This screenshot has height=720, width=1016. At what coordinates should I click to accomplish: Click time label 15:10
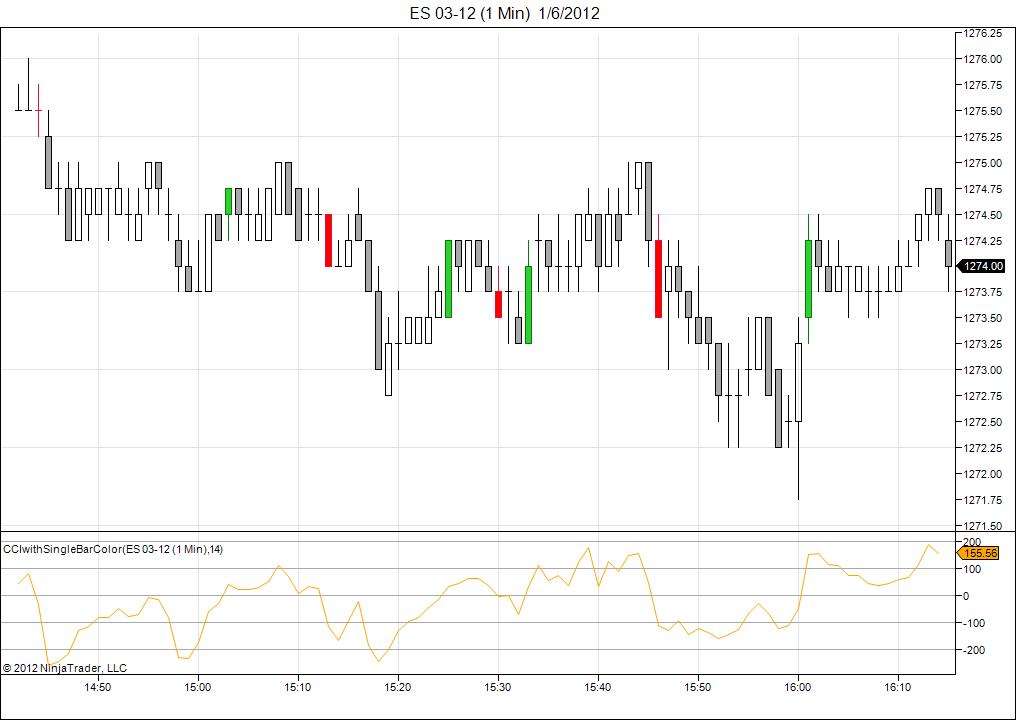point(298,686)
